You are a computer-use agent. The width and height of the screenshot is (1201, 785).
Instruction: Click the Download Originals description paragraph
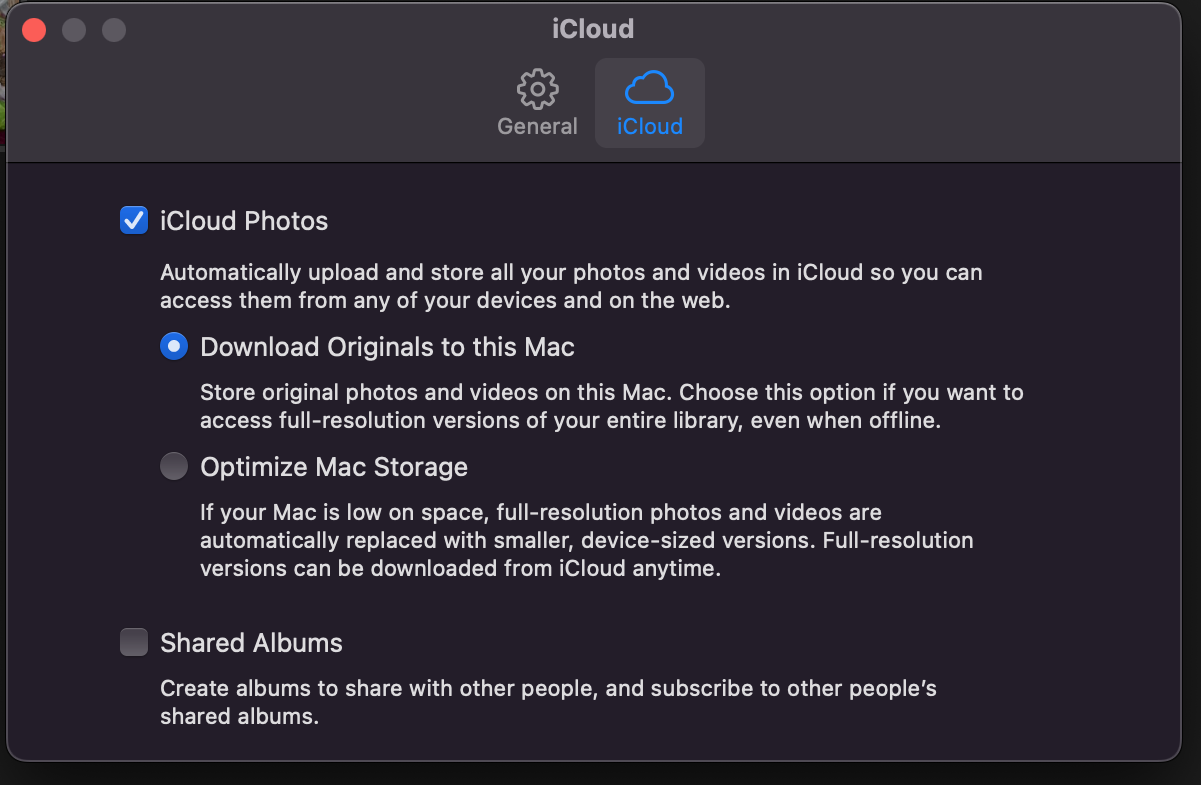click(x=611, y=406)
